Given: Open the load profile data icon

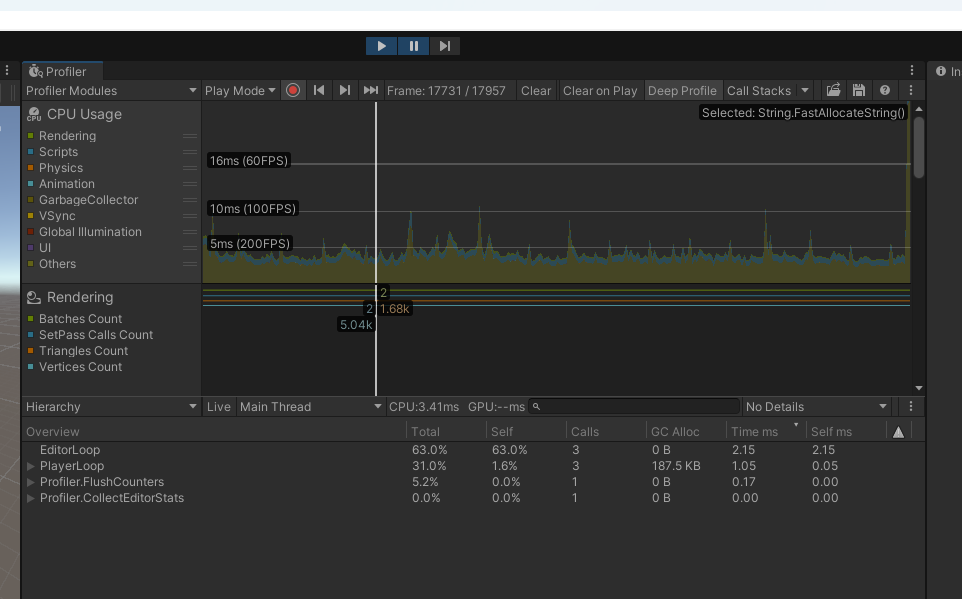Looking at the screenshot, I should pos(833,90).
